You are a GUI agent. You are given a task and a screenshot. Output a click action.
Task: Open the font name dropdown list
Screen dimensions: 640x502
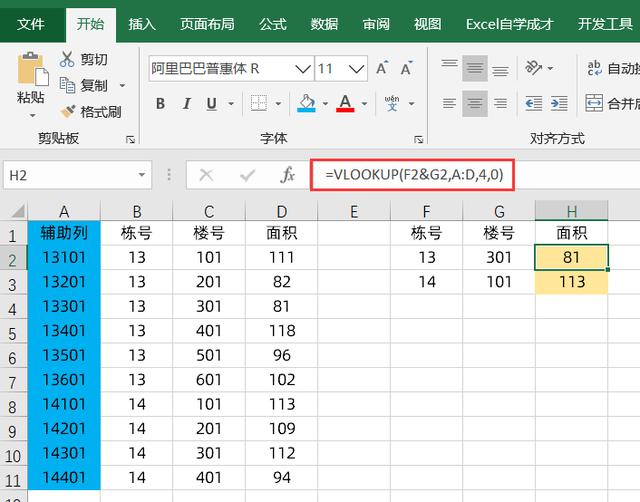(x=303, y=69)
